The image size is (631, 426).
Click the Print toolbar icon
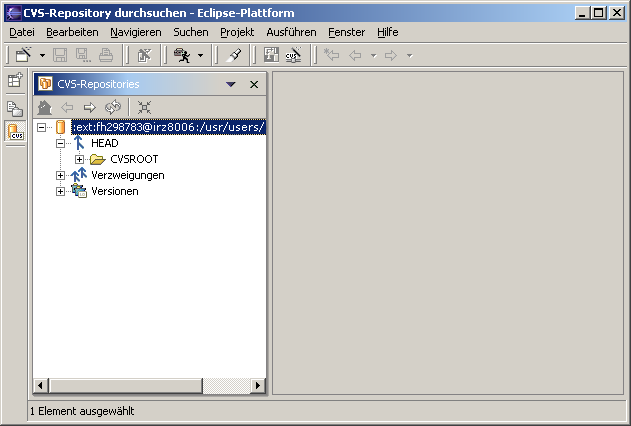click(x=106, y=55)
